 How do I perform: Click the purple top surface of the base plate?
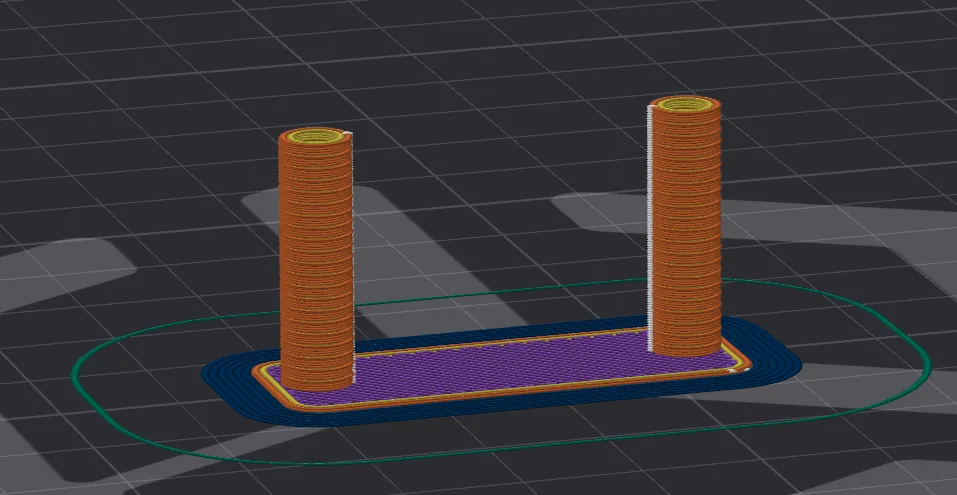tap(500, 368)
